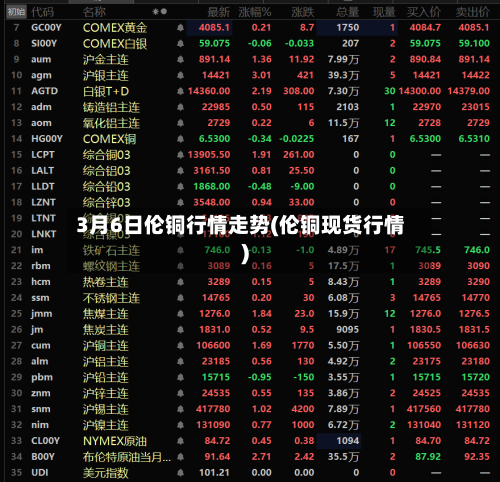The height and width of the screenshot is (482, 500).
Task: Click the bell icon for COMEX黄金
Action: click(180, 28)
